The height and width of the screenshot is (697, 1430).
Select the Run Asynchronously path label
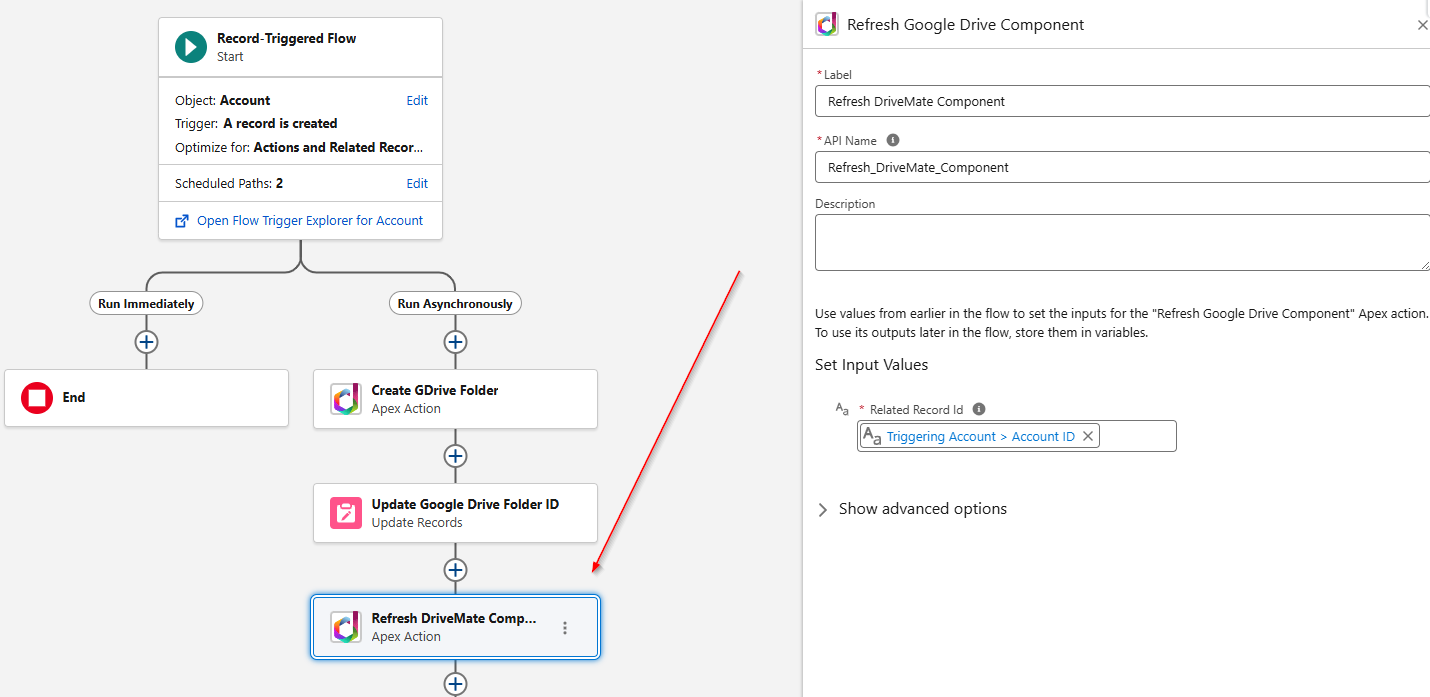point(455,303)
